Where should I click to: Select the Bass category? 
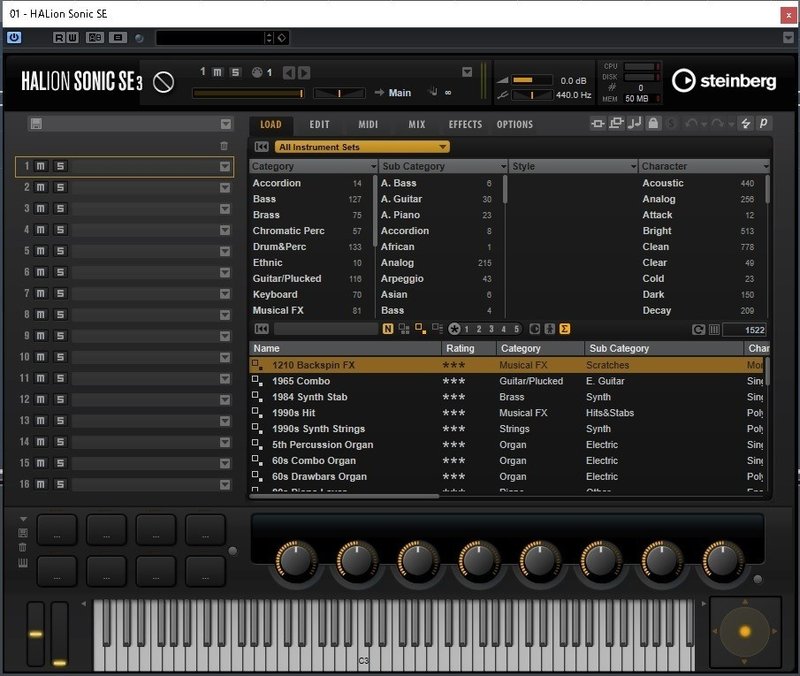(x=264, y=199)
